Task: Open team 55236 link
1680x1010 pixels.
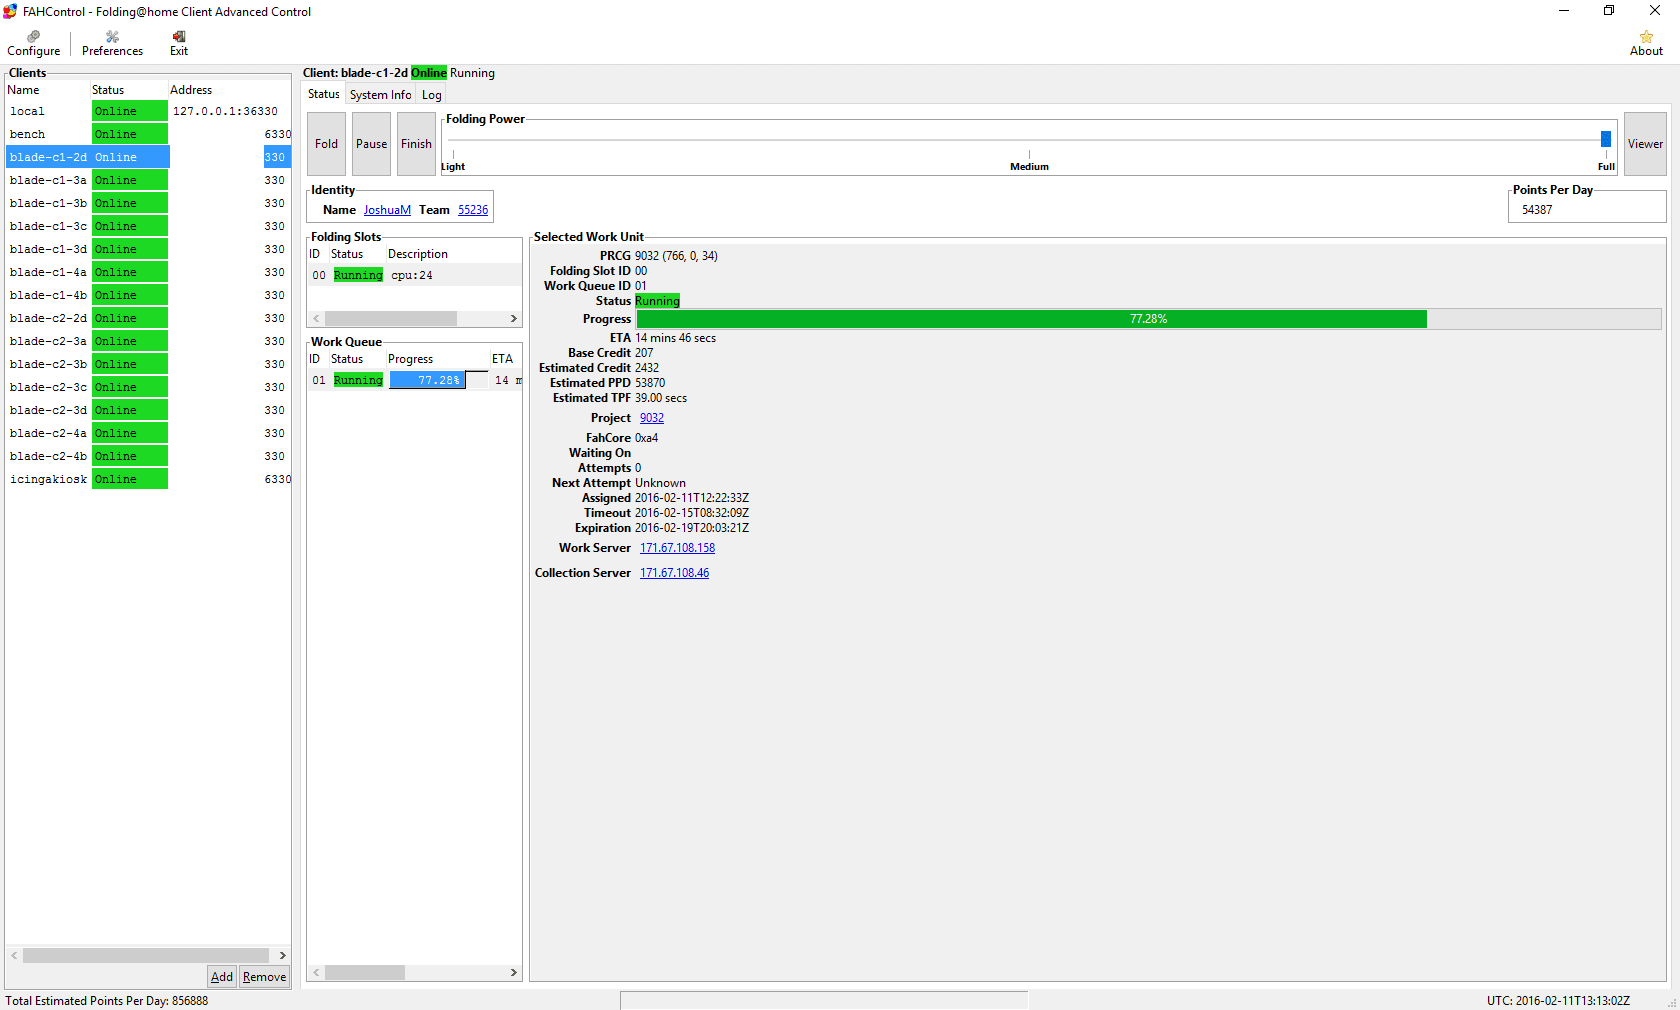Action: 473,210
